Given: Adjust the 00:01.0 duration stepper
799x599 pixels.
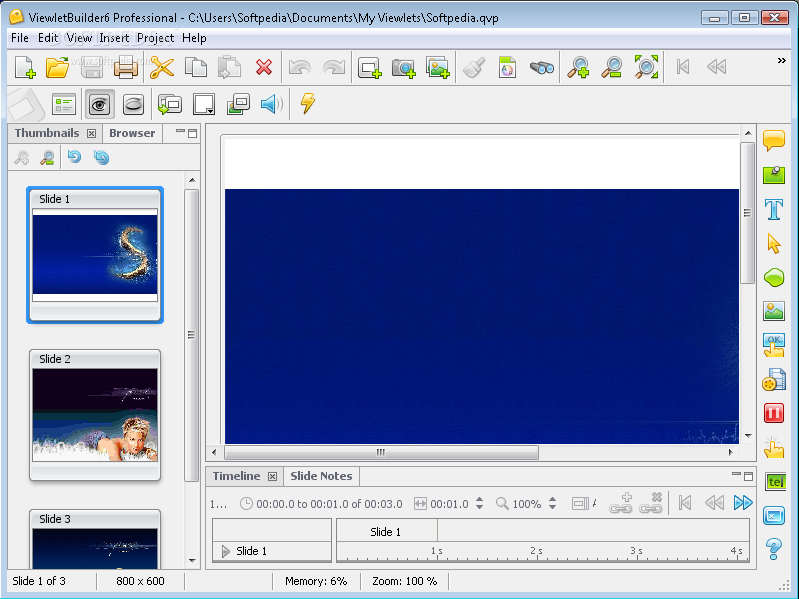Looking at the screenshot, I should pyautogui.click(x=480, y=503).
